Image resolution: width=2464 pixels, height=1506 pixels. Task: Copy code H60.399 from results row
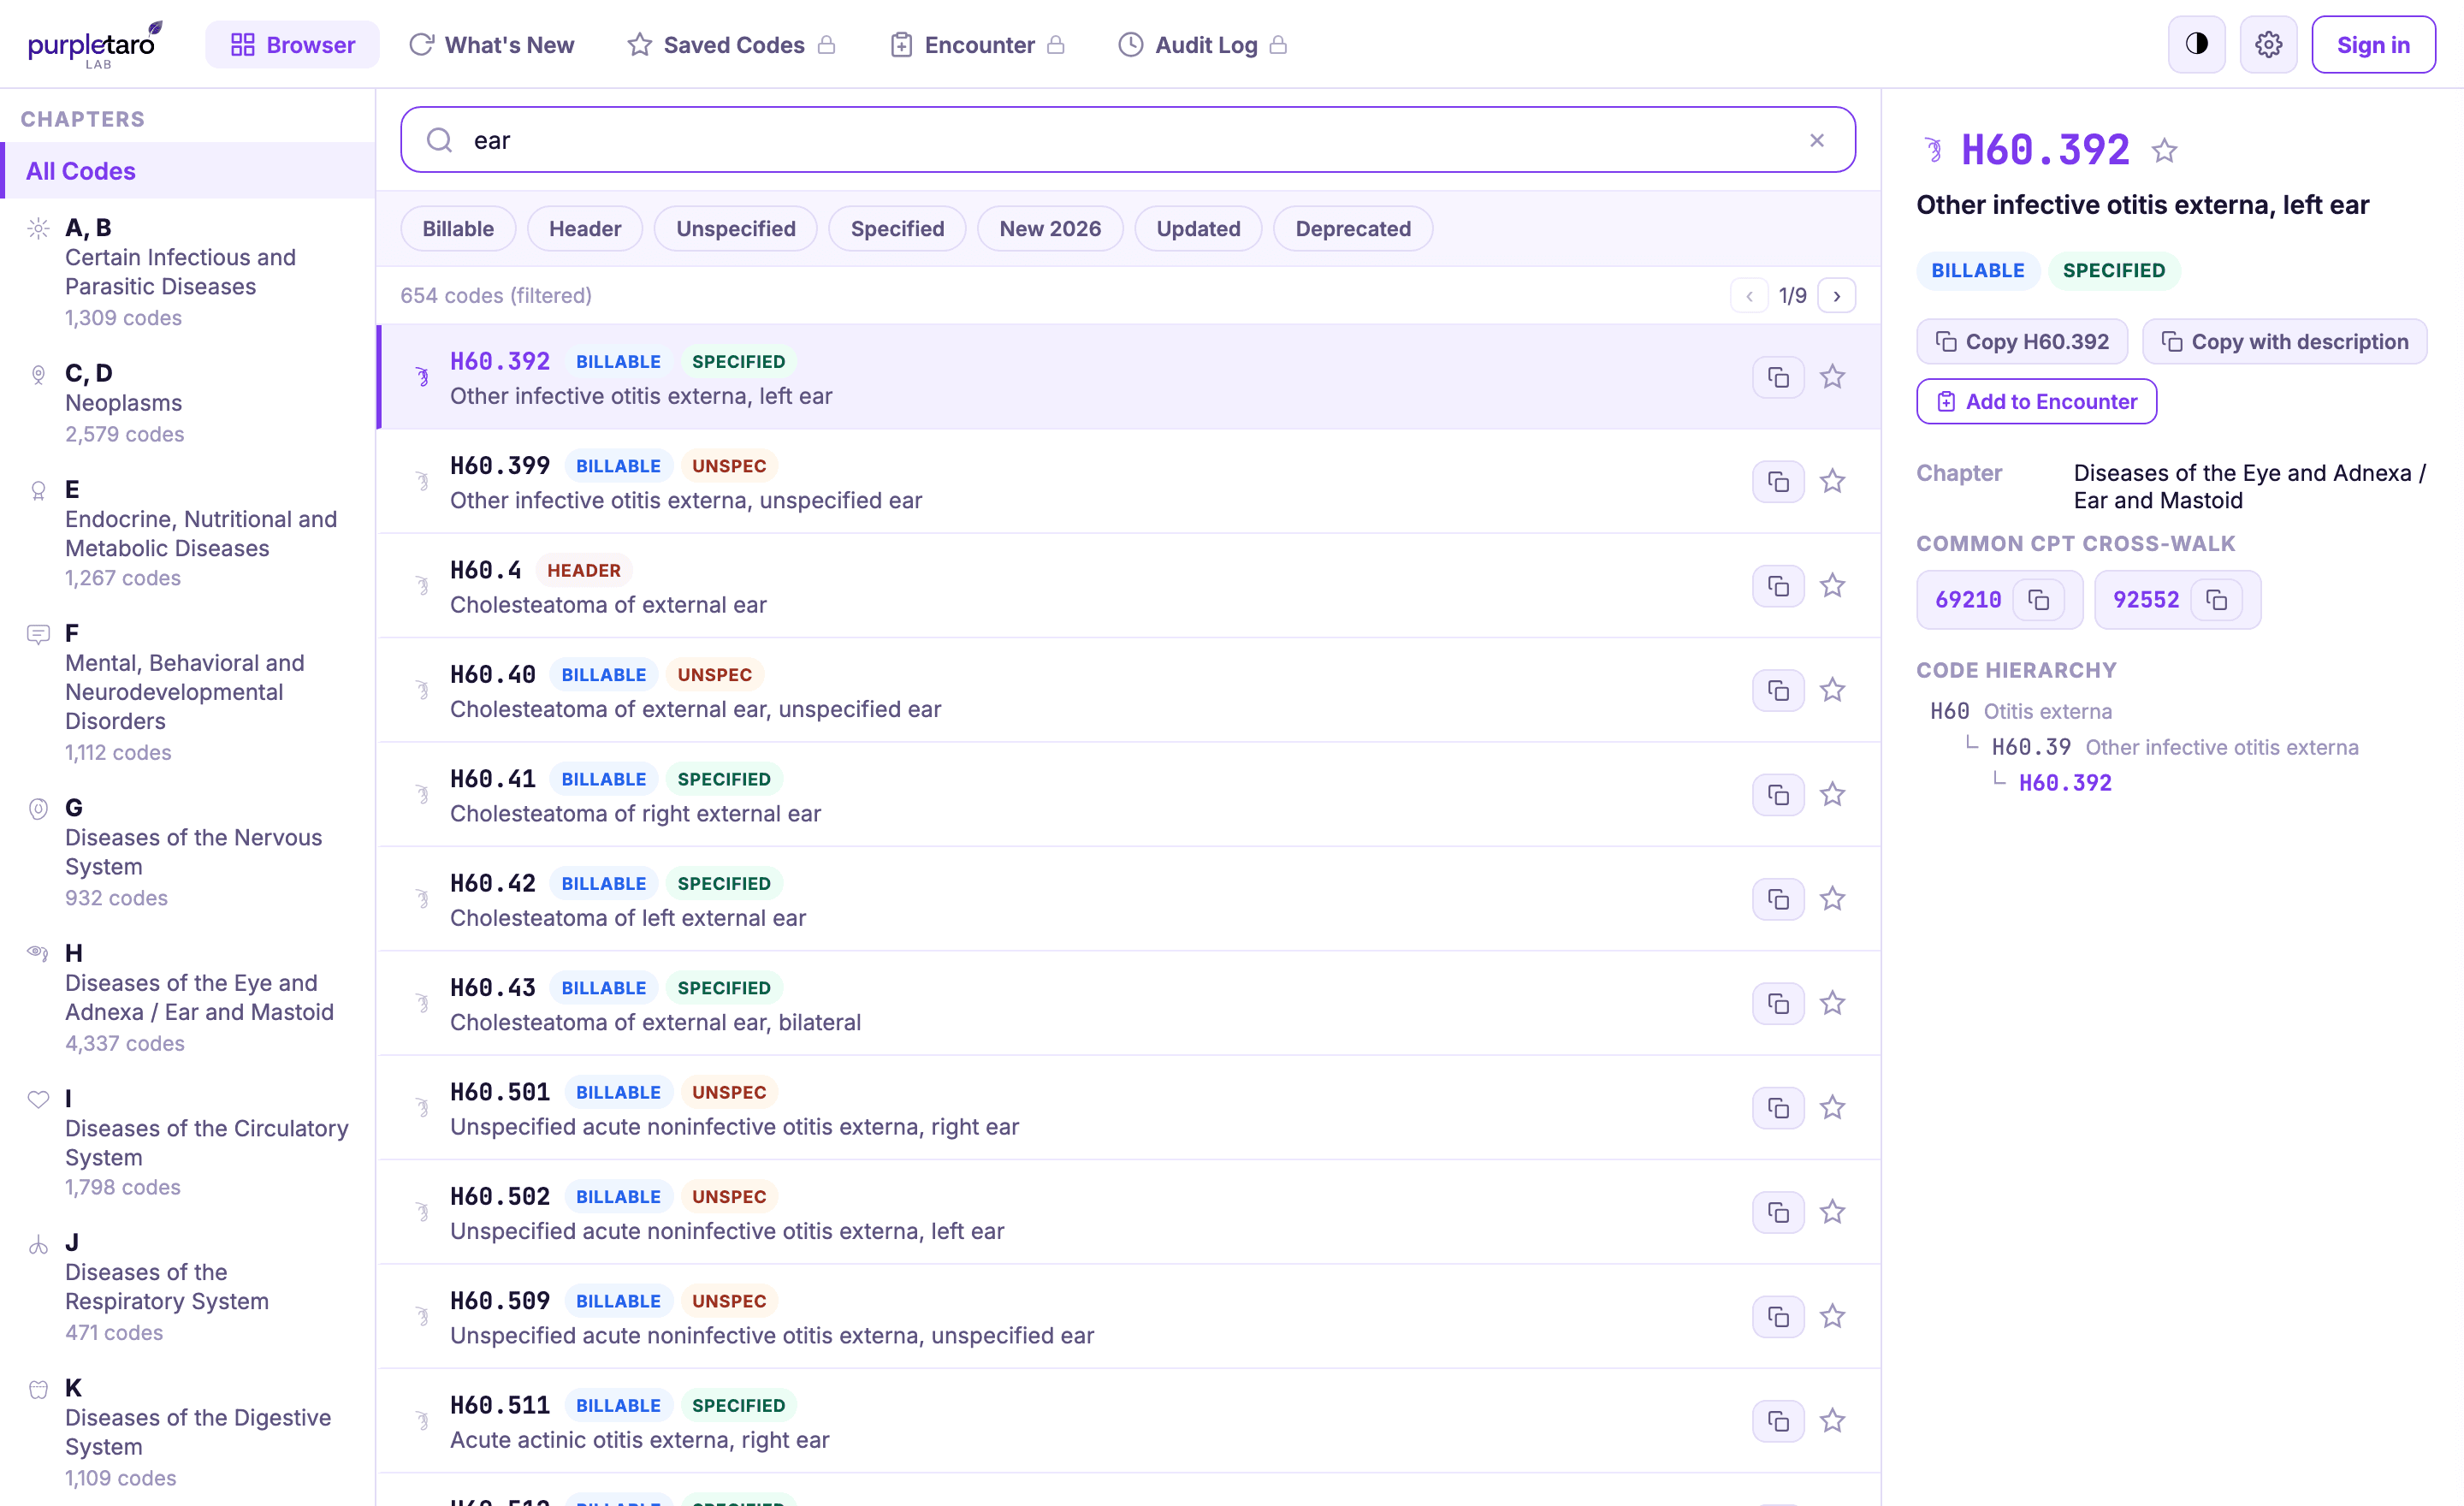coord(1778,482)
